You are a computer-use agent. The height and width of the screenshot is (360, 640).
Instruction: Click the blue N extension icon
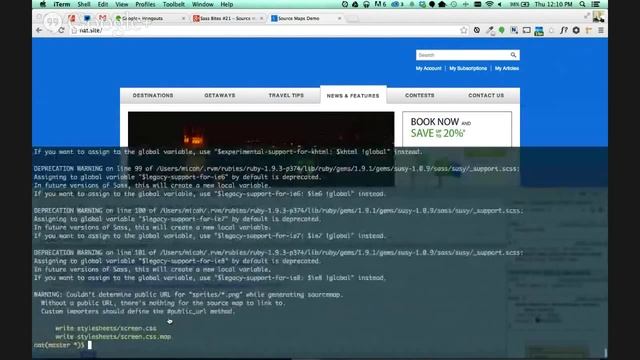[x=514, y=30]
